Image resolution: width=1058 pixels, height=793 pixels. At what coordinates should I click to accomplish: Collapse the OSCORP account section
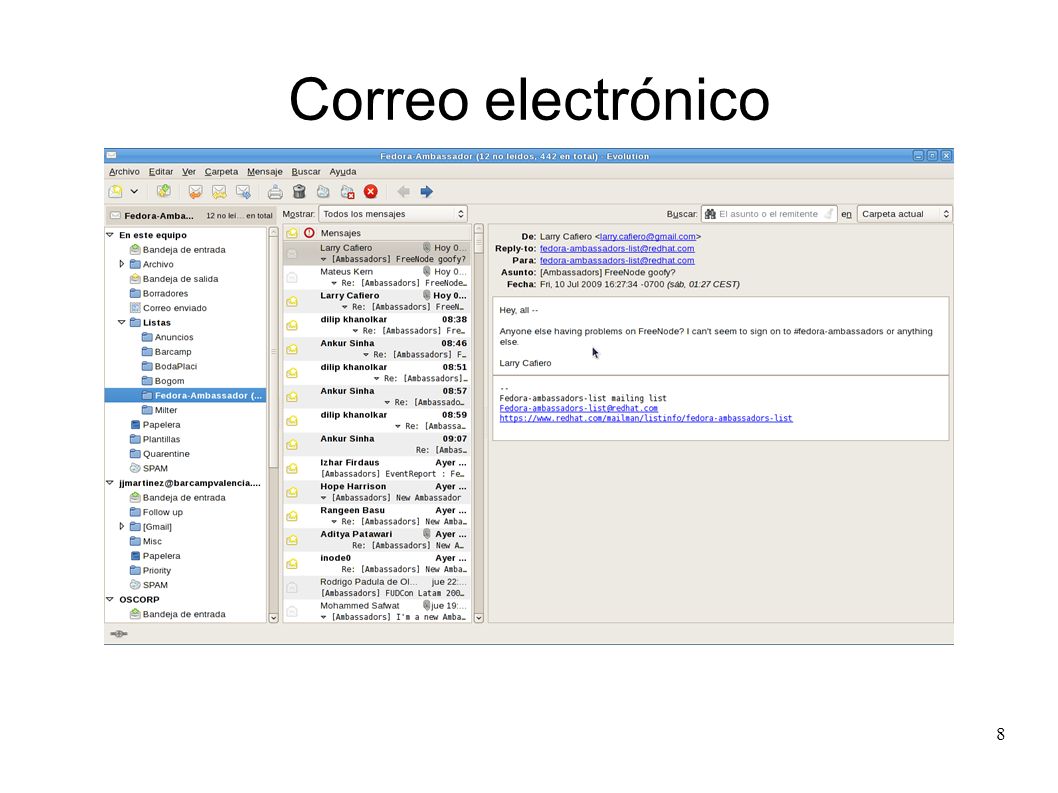(x=110, y=599)
